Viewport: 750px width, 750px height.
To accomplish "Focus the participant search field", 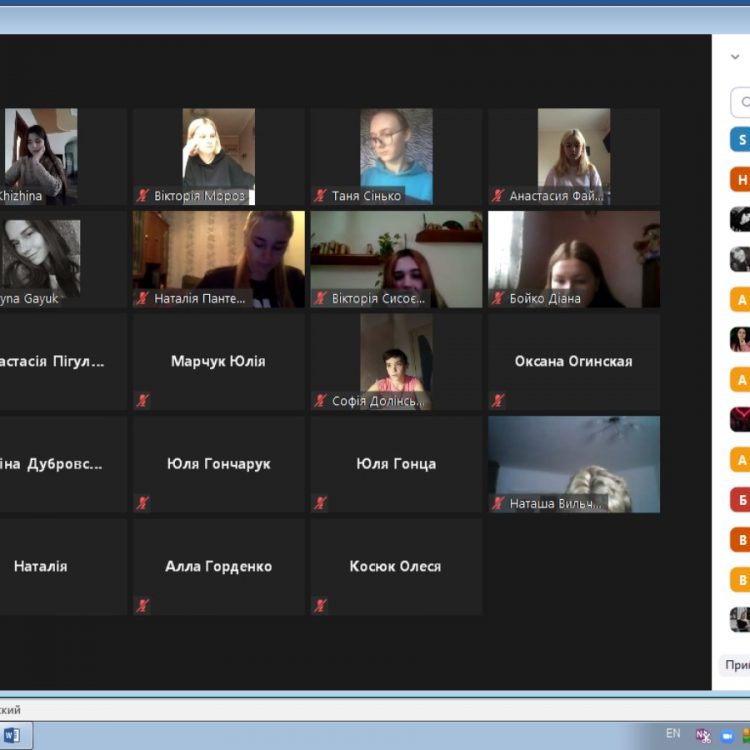I will (x=740, y=102).
